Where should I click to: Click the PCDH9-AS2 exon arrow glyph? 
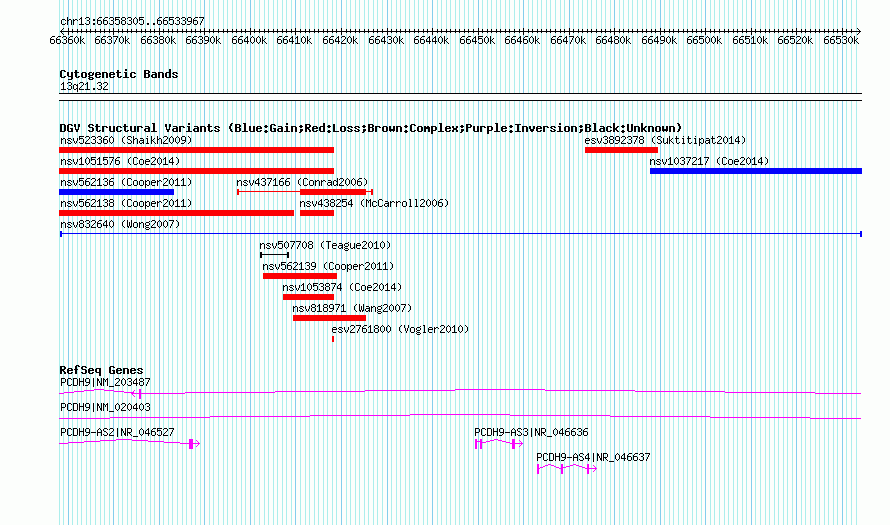194,444
